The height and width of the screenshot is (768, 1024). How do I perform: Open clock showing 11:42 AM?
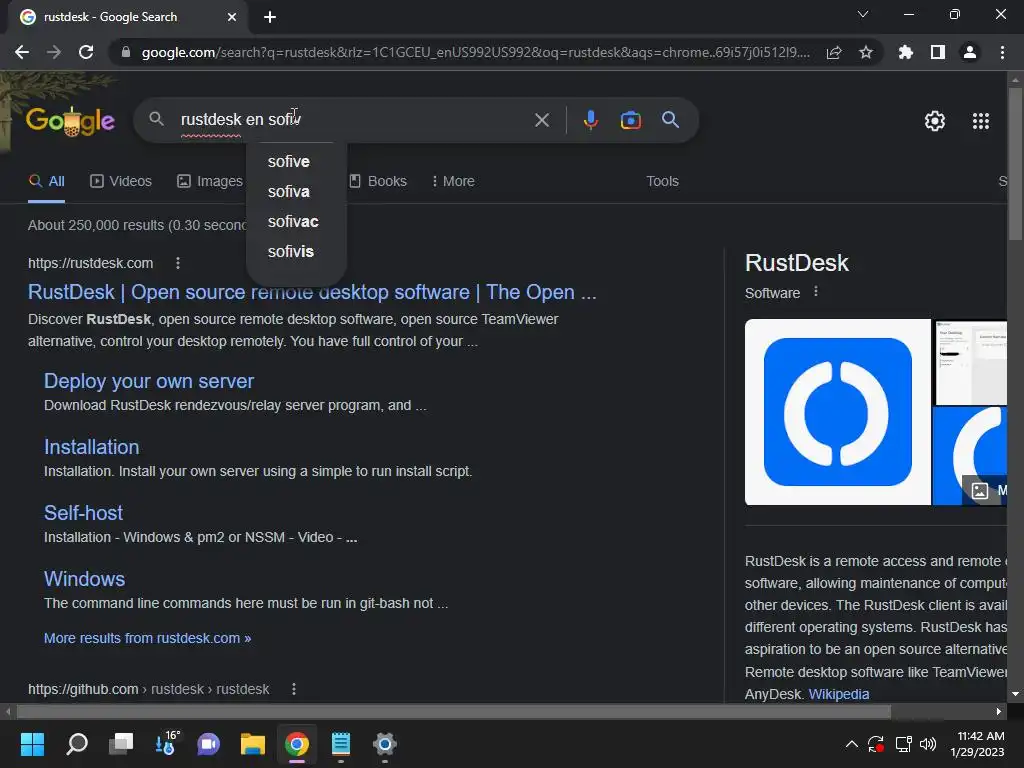(x=978, y=744)
